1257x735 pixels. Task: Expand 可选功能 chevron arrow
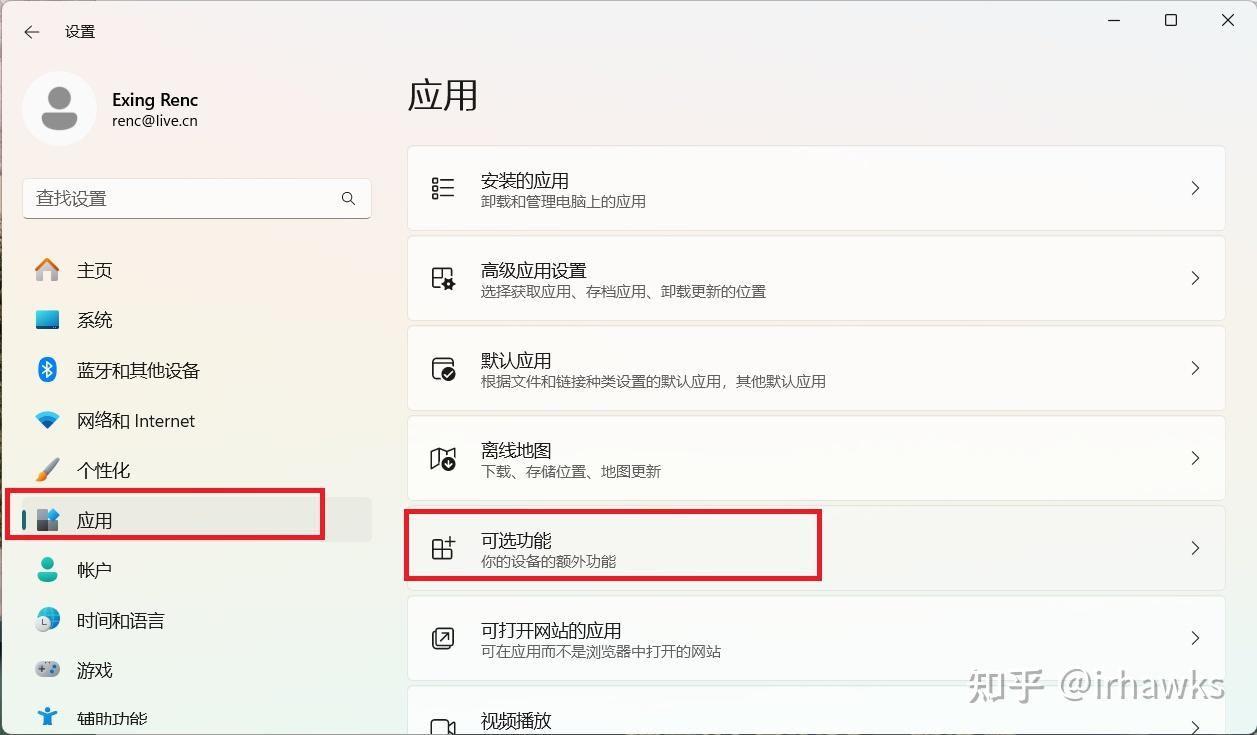(x=1195, y=548)
